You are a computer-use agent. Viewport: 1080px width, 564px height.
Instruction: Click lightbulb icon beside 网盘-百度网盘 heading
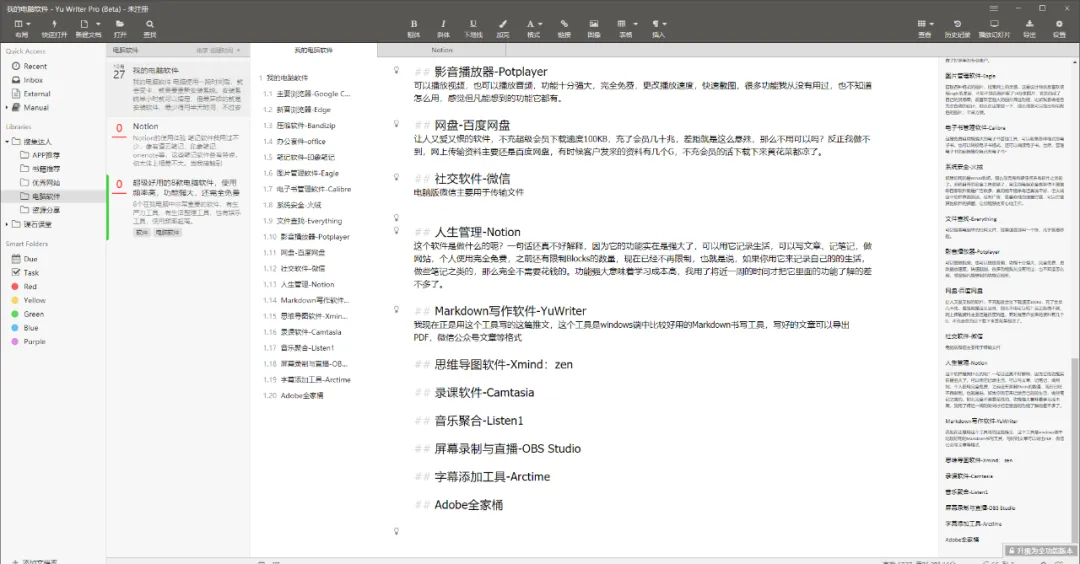tap(396, 124)
